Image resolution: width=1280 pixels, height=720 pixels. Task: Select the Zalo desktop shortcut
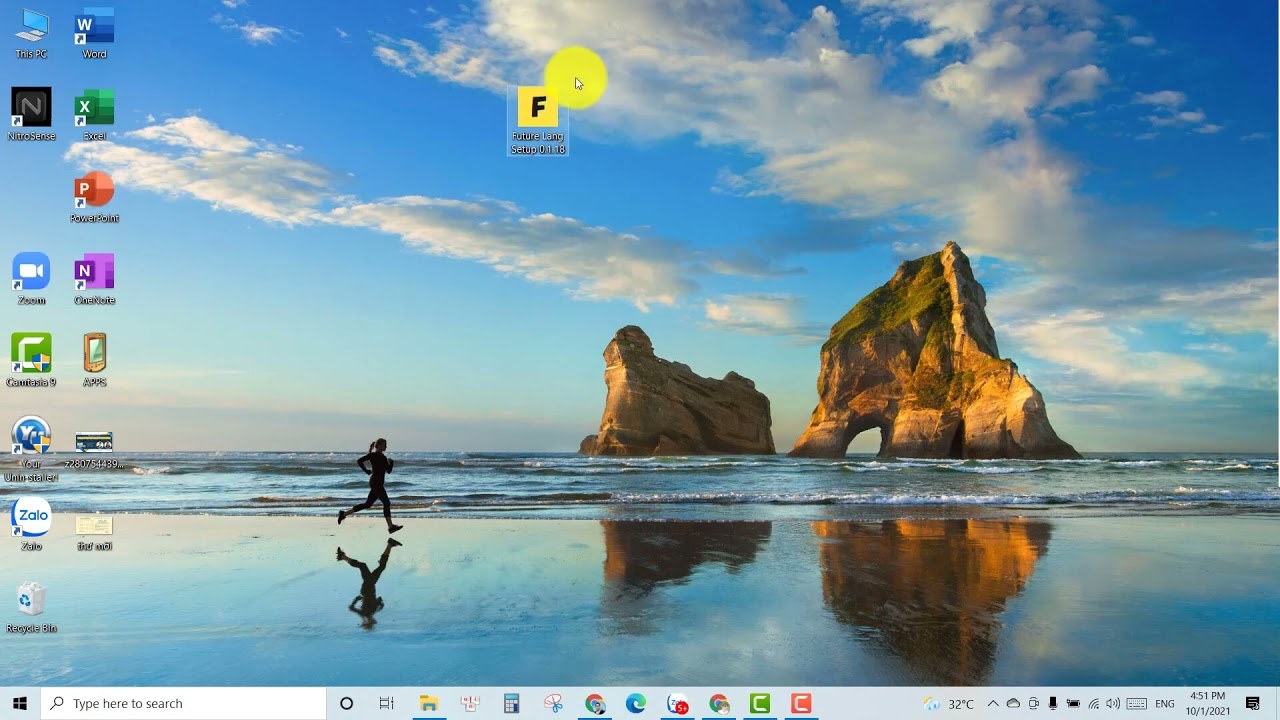click(x=31, y=525)
